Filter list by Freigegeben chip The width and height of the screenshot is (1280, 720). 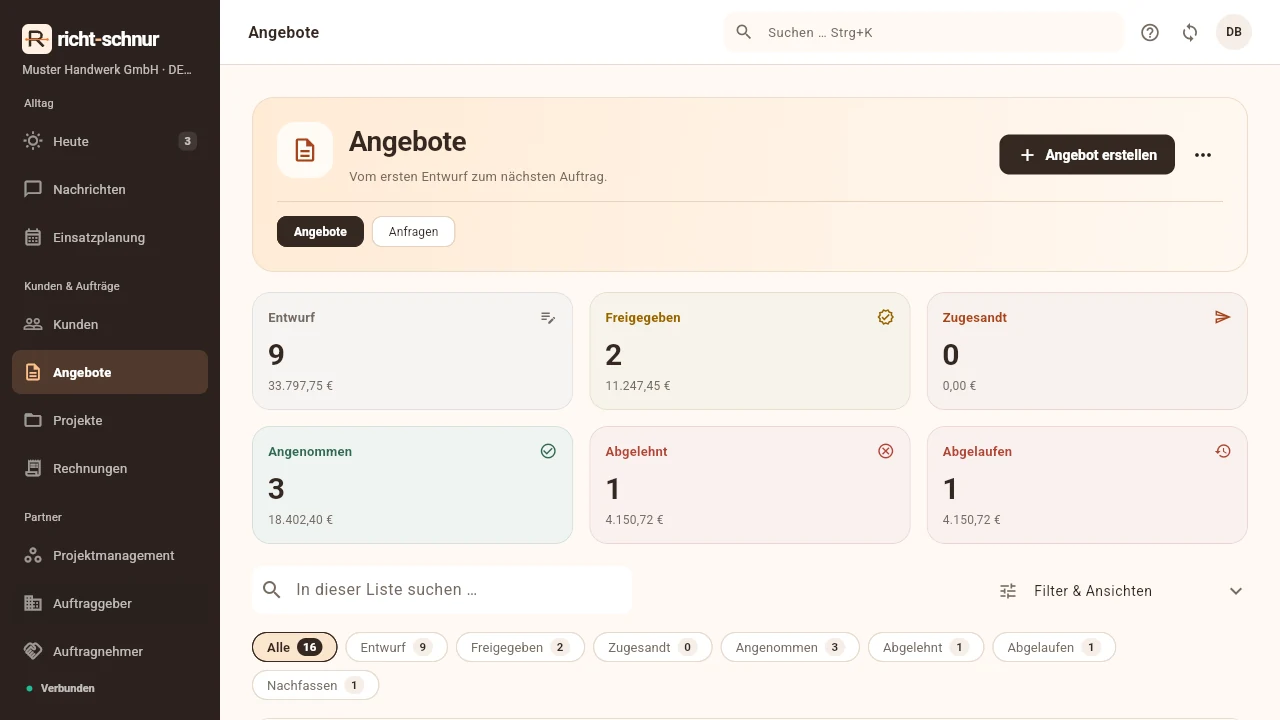(x=521, y=647)
